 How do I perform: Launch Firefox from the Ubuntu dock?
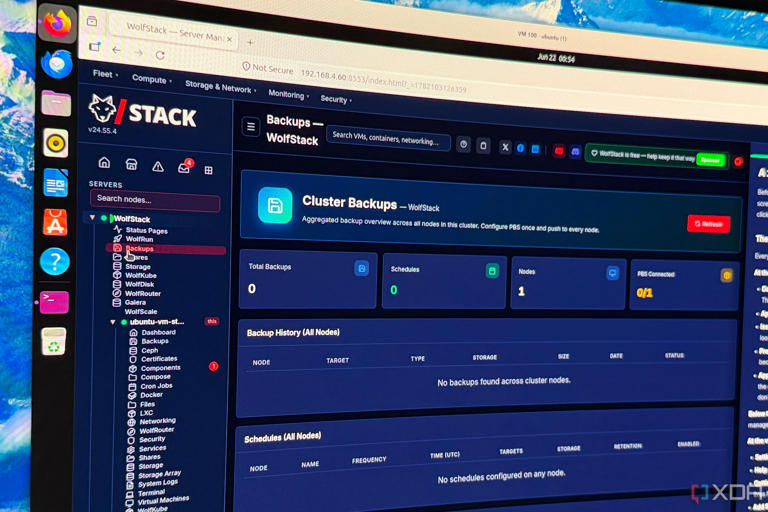coord(57,23)
